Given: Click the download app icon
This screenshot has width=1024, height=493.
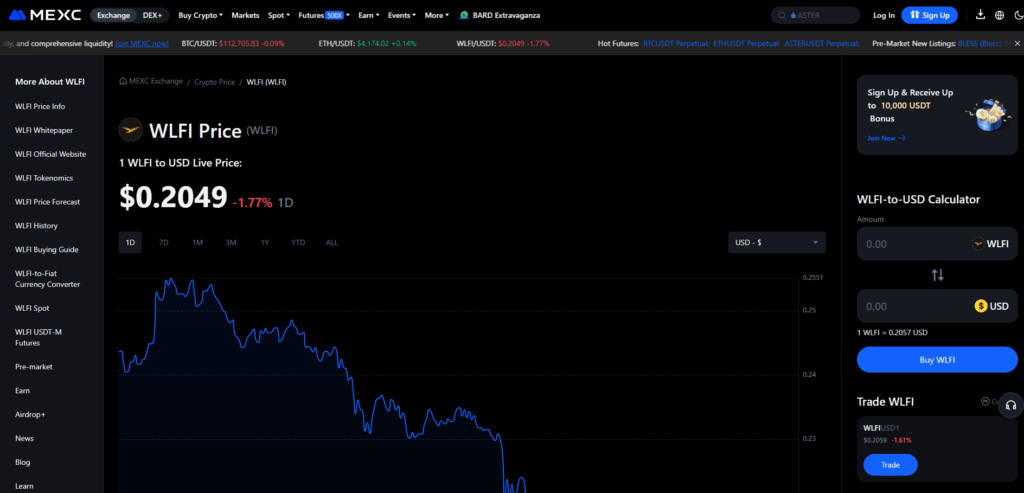Looking at the screenshot, I should point(980,15).
